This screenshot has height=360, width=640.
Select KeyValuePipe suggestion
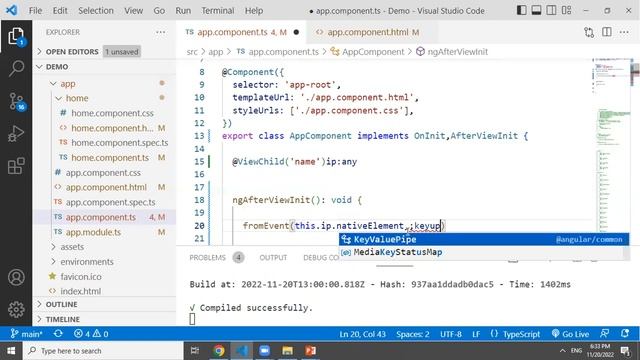tap(484, 239)
